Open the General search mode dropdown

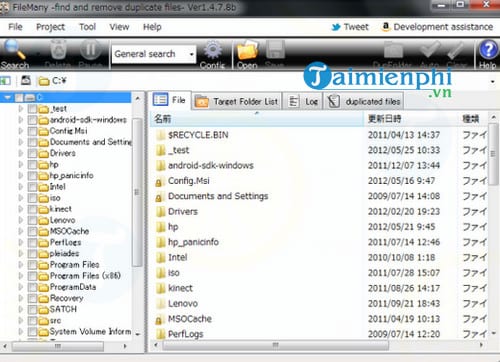192,54
